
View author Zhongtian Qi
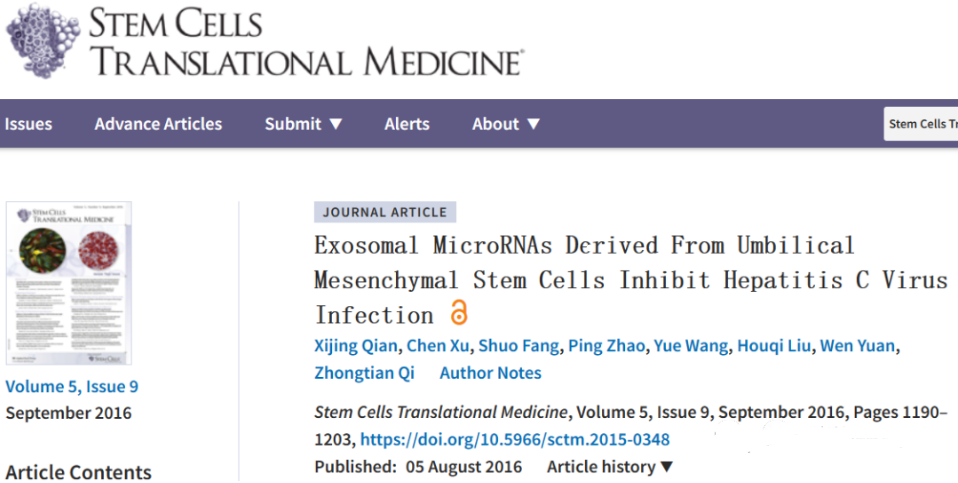[364, 373]
